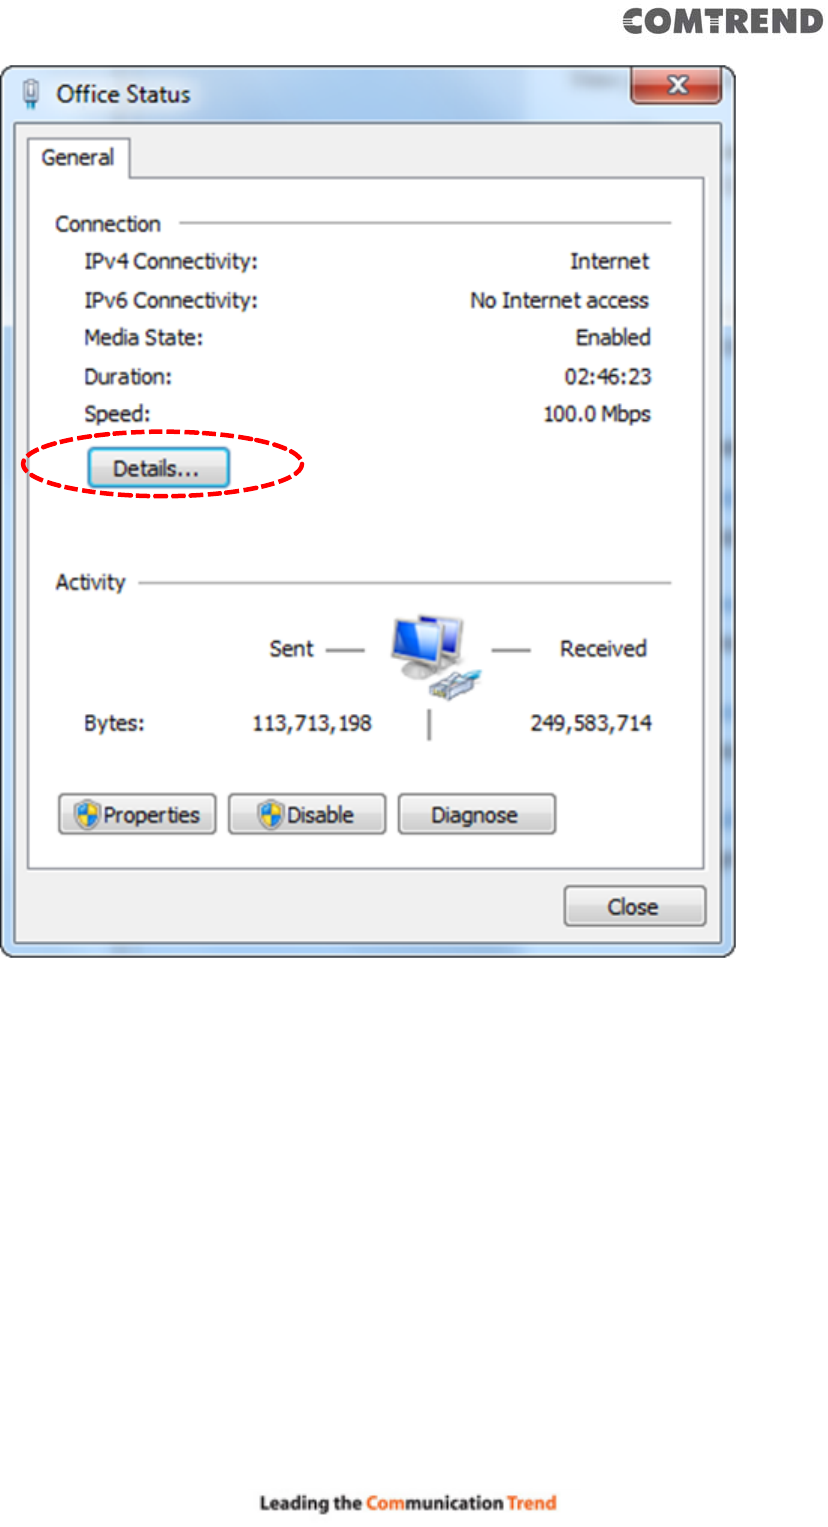This screenshot has width=828, height=1527.
Task: Close the Office Status window with X
Action: pos(677,86)
